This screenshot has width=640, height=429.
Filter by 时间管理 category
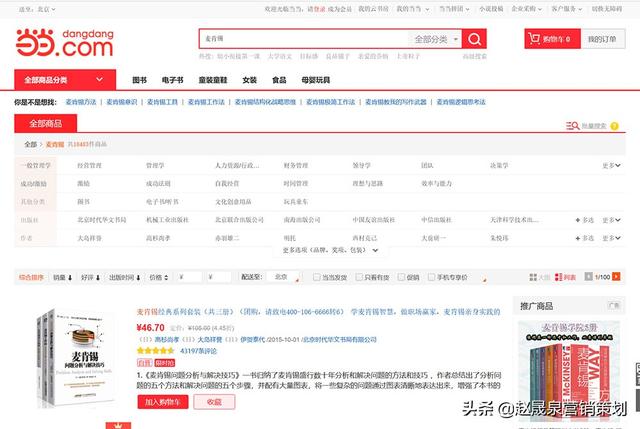[x=296, y=184]
